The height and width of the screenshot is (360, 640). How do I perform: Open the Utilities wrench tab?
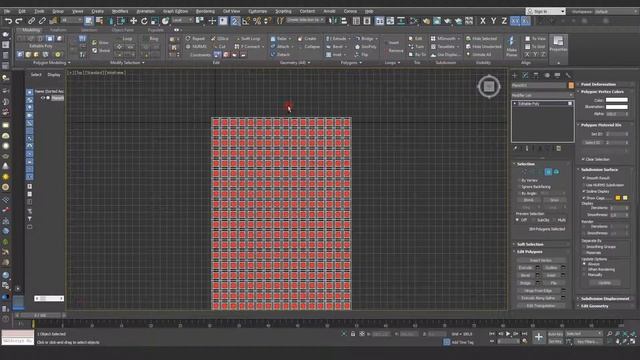[568, 76]
